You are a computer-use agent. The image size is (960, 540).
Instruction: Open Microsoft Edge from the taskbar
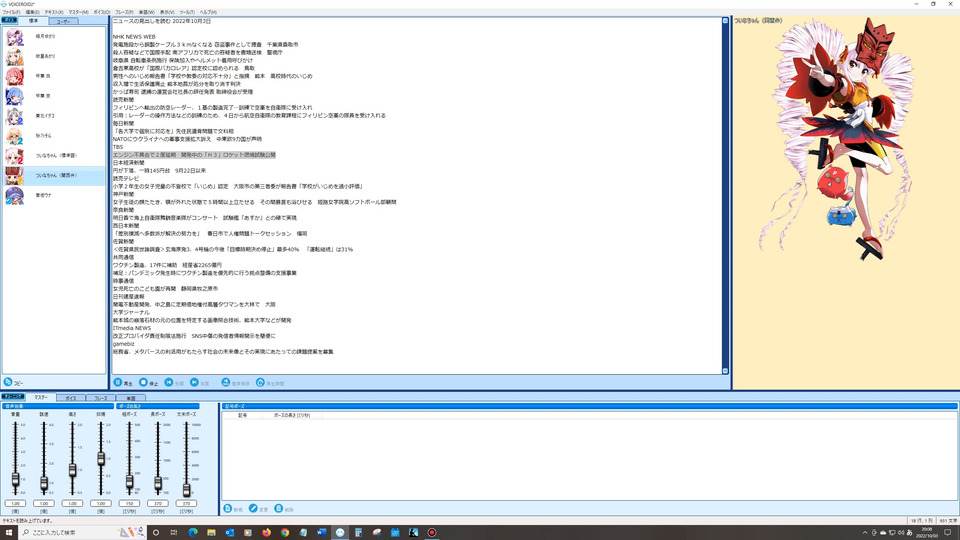coord(193,532)
